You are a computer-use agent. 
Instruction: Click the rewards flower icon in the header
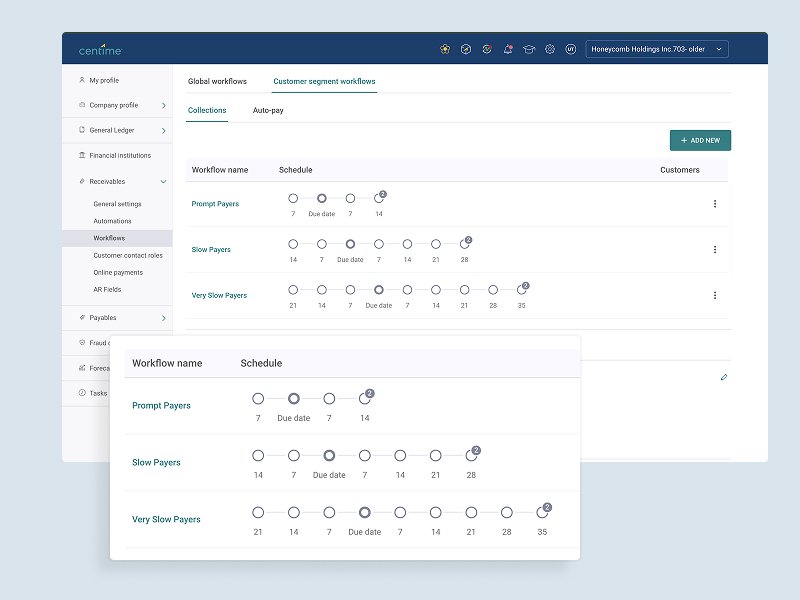coord(445,48)
